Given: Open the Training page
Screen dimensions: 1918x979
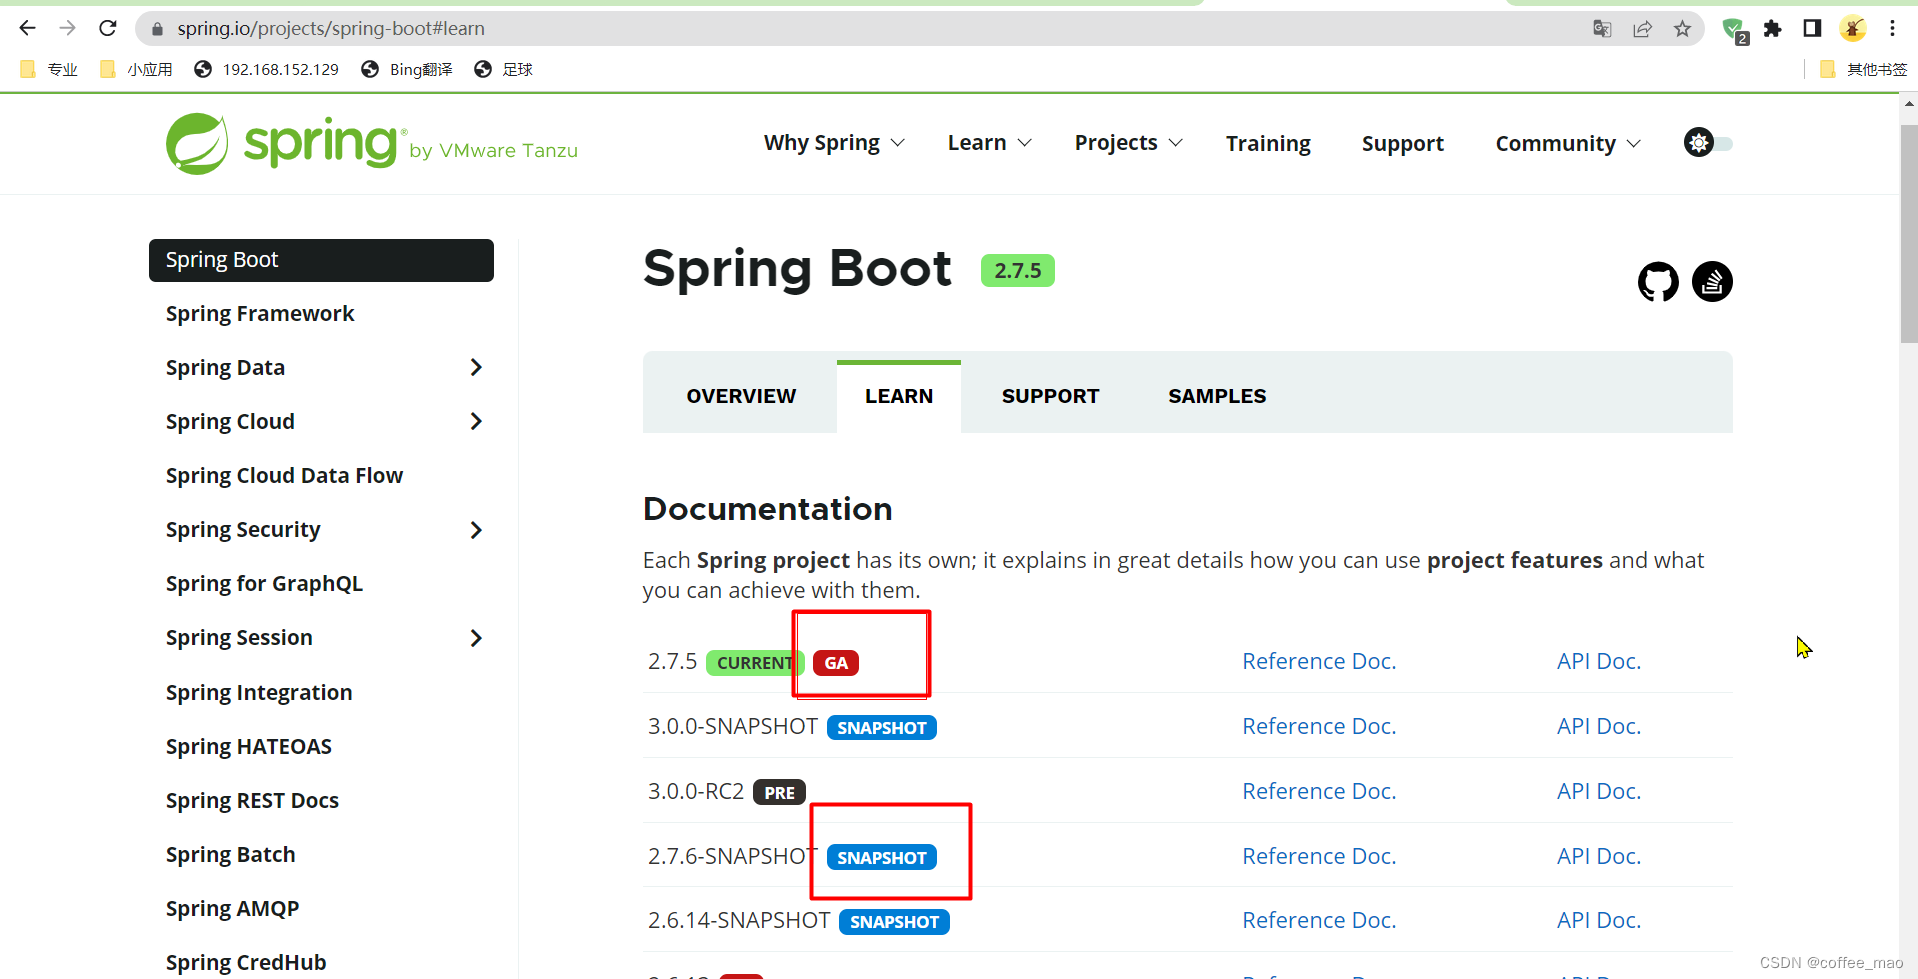Looking at the screenshot, I should point(1268,143).
